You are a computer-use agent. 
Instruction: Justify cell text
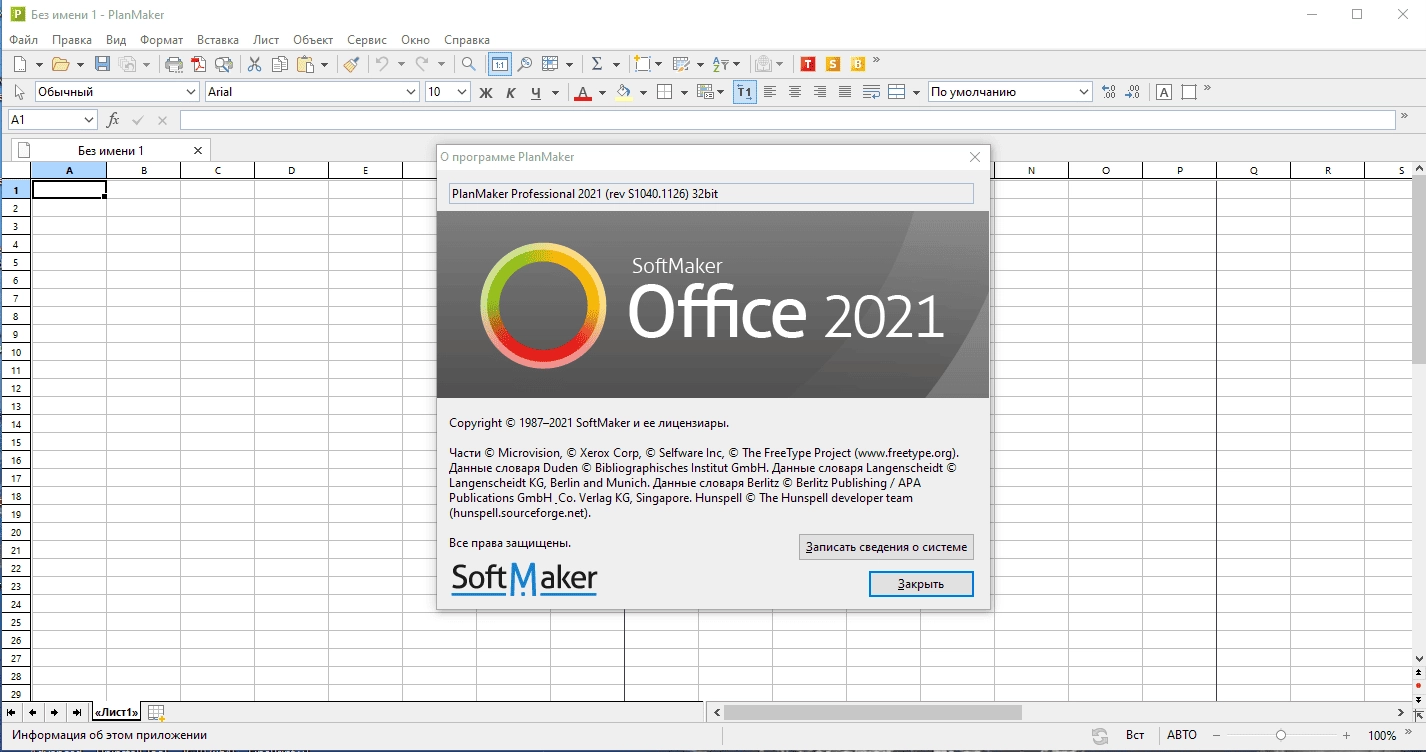(845, 92)
